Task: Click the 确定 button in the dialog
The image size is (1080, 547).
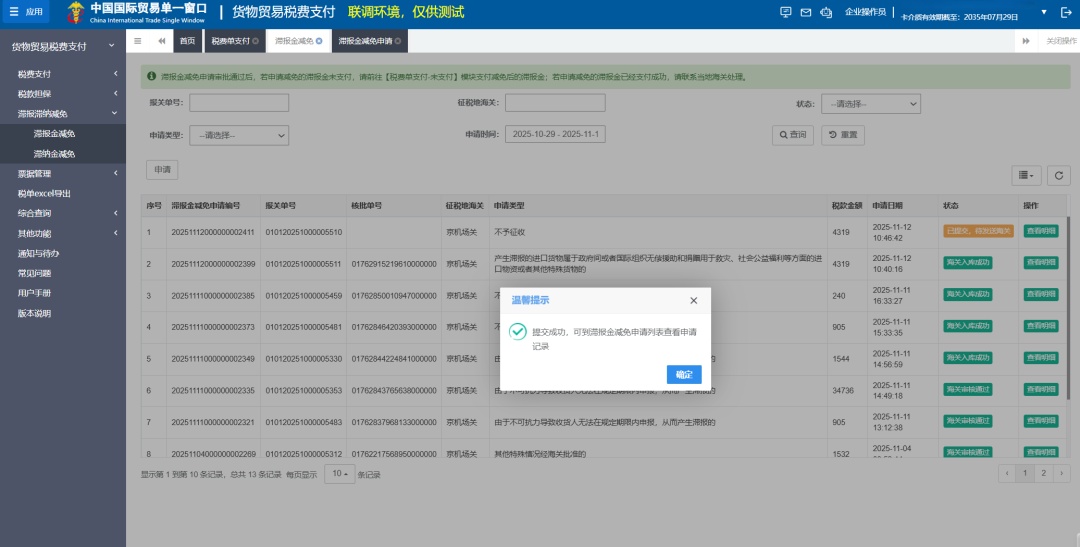Action: pyautogui.click(x=683, y=374)
